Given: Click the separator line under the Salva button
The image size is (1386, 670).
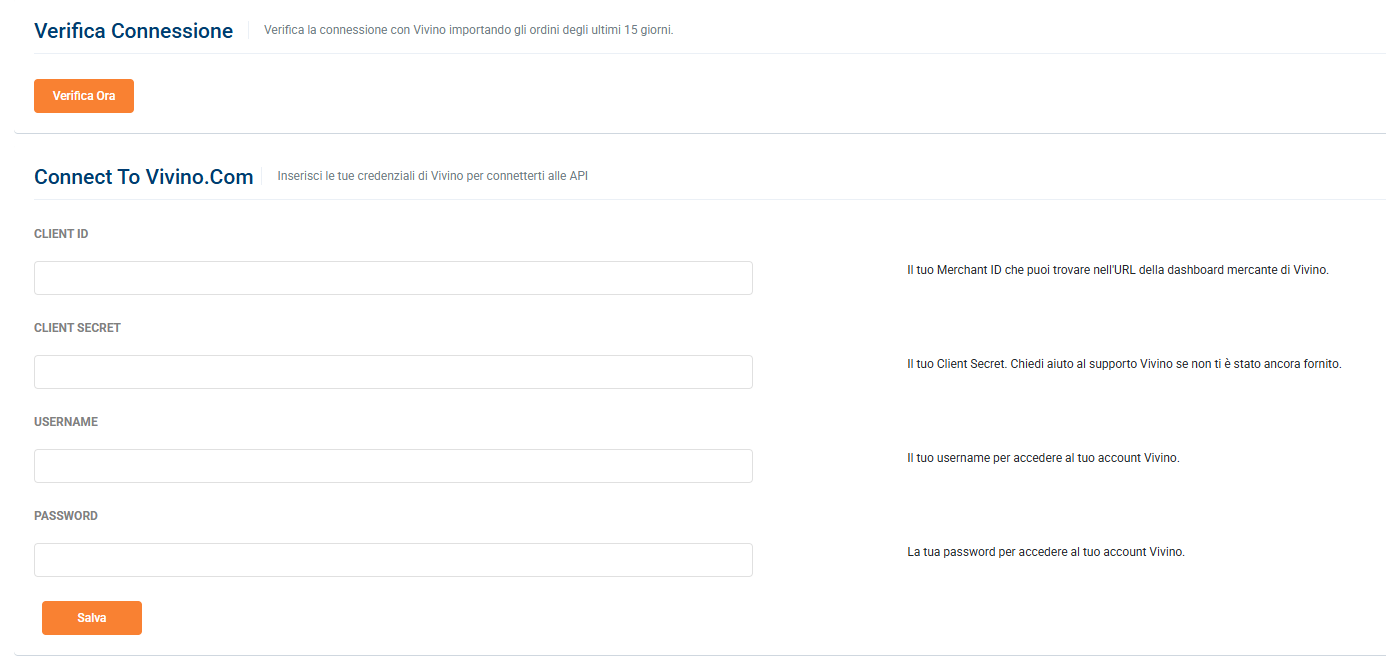Looking at the screenshot, I should pyautogui.click(x=700, y=655).
